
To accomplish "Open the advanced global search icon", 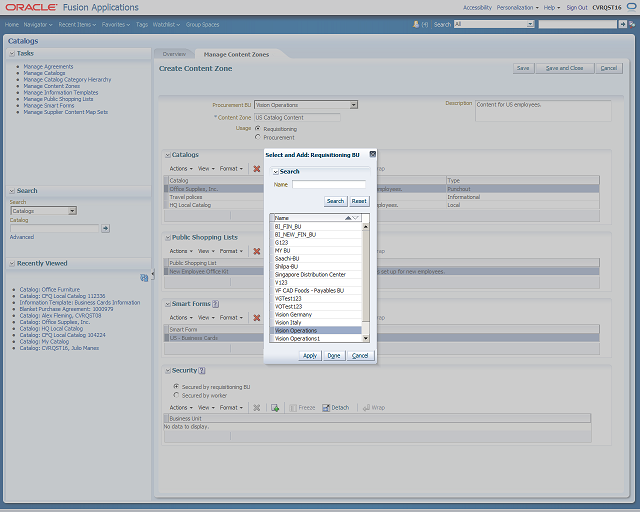I will tap(632, 24).
